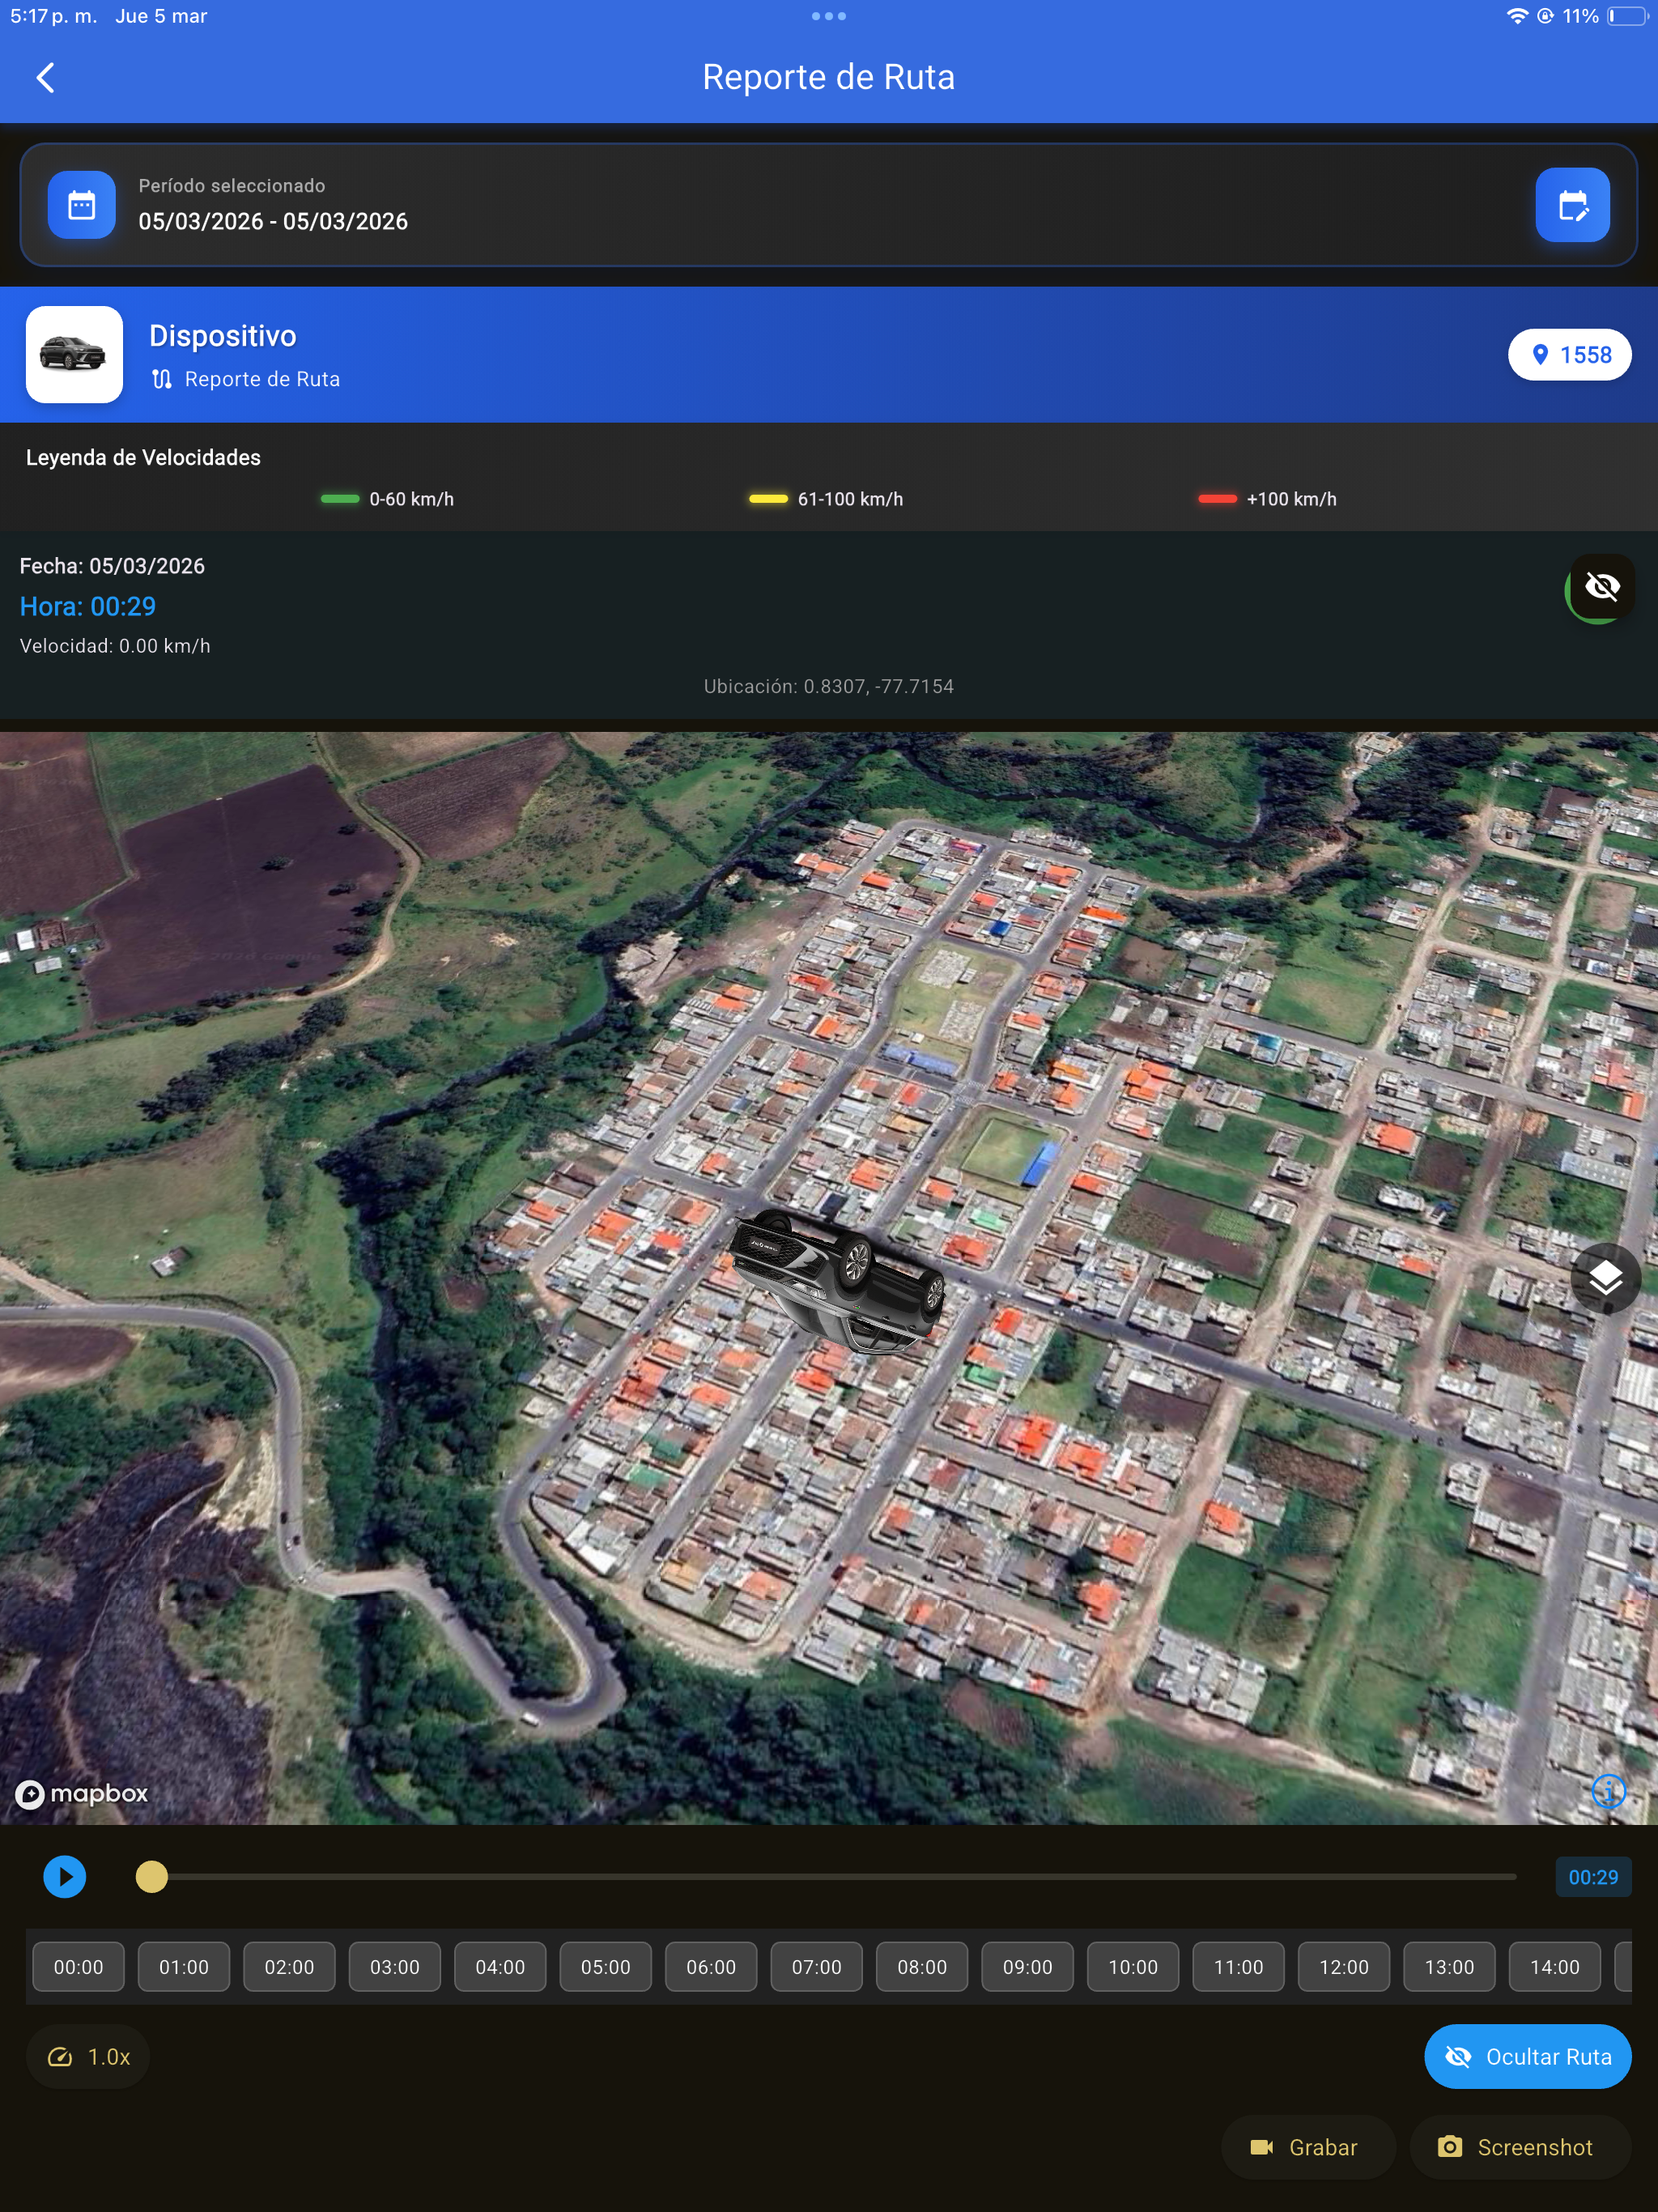Click the yellow 61-100 km/h legend swatch
Screen dimensions: 1658x2212
pos(768,499)
